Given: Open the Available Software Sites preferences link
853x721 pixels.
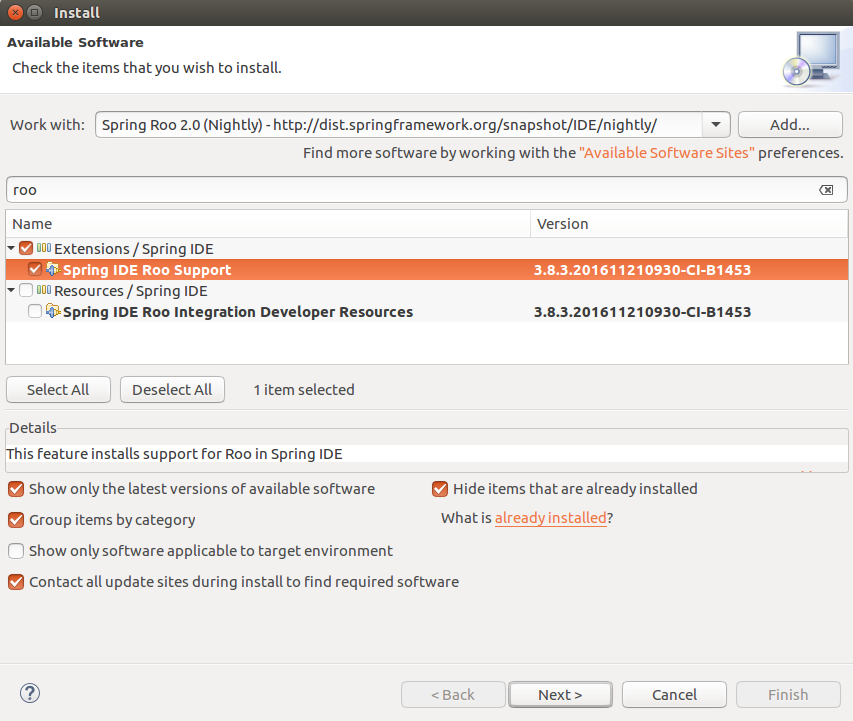Looking at the screenshot, I should (666, 153).
